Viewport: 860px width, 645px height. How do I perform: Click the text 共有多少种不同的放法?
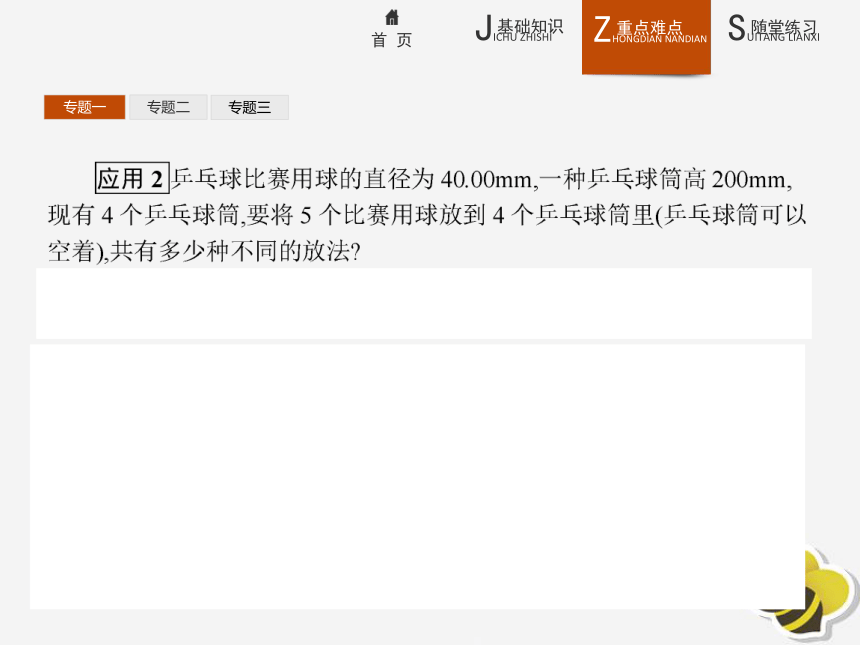(230, 252)
